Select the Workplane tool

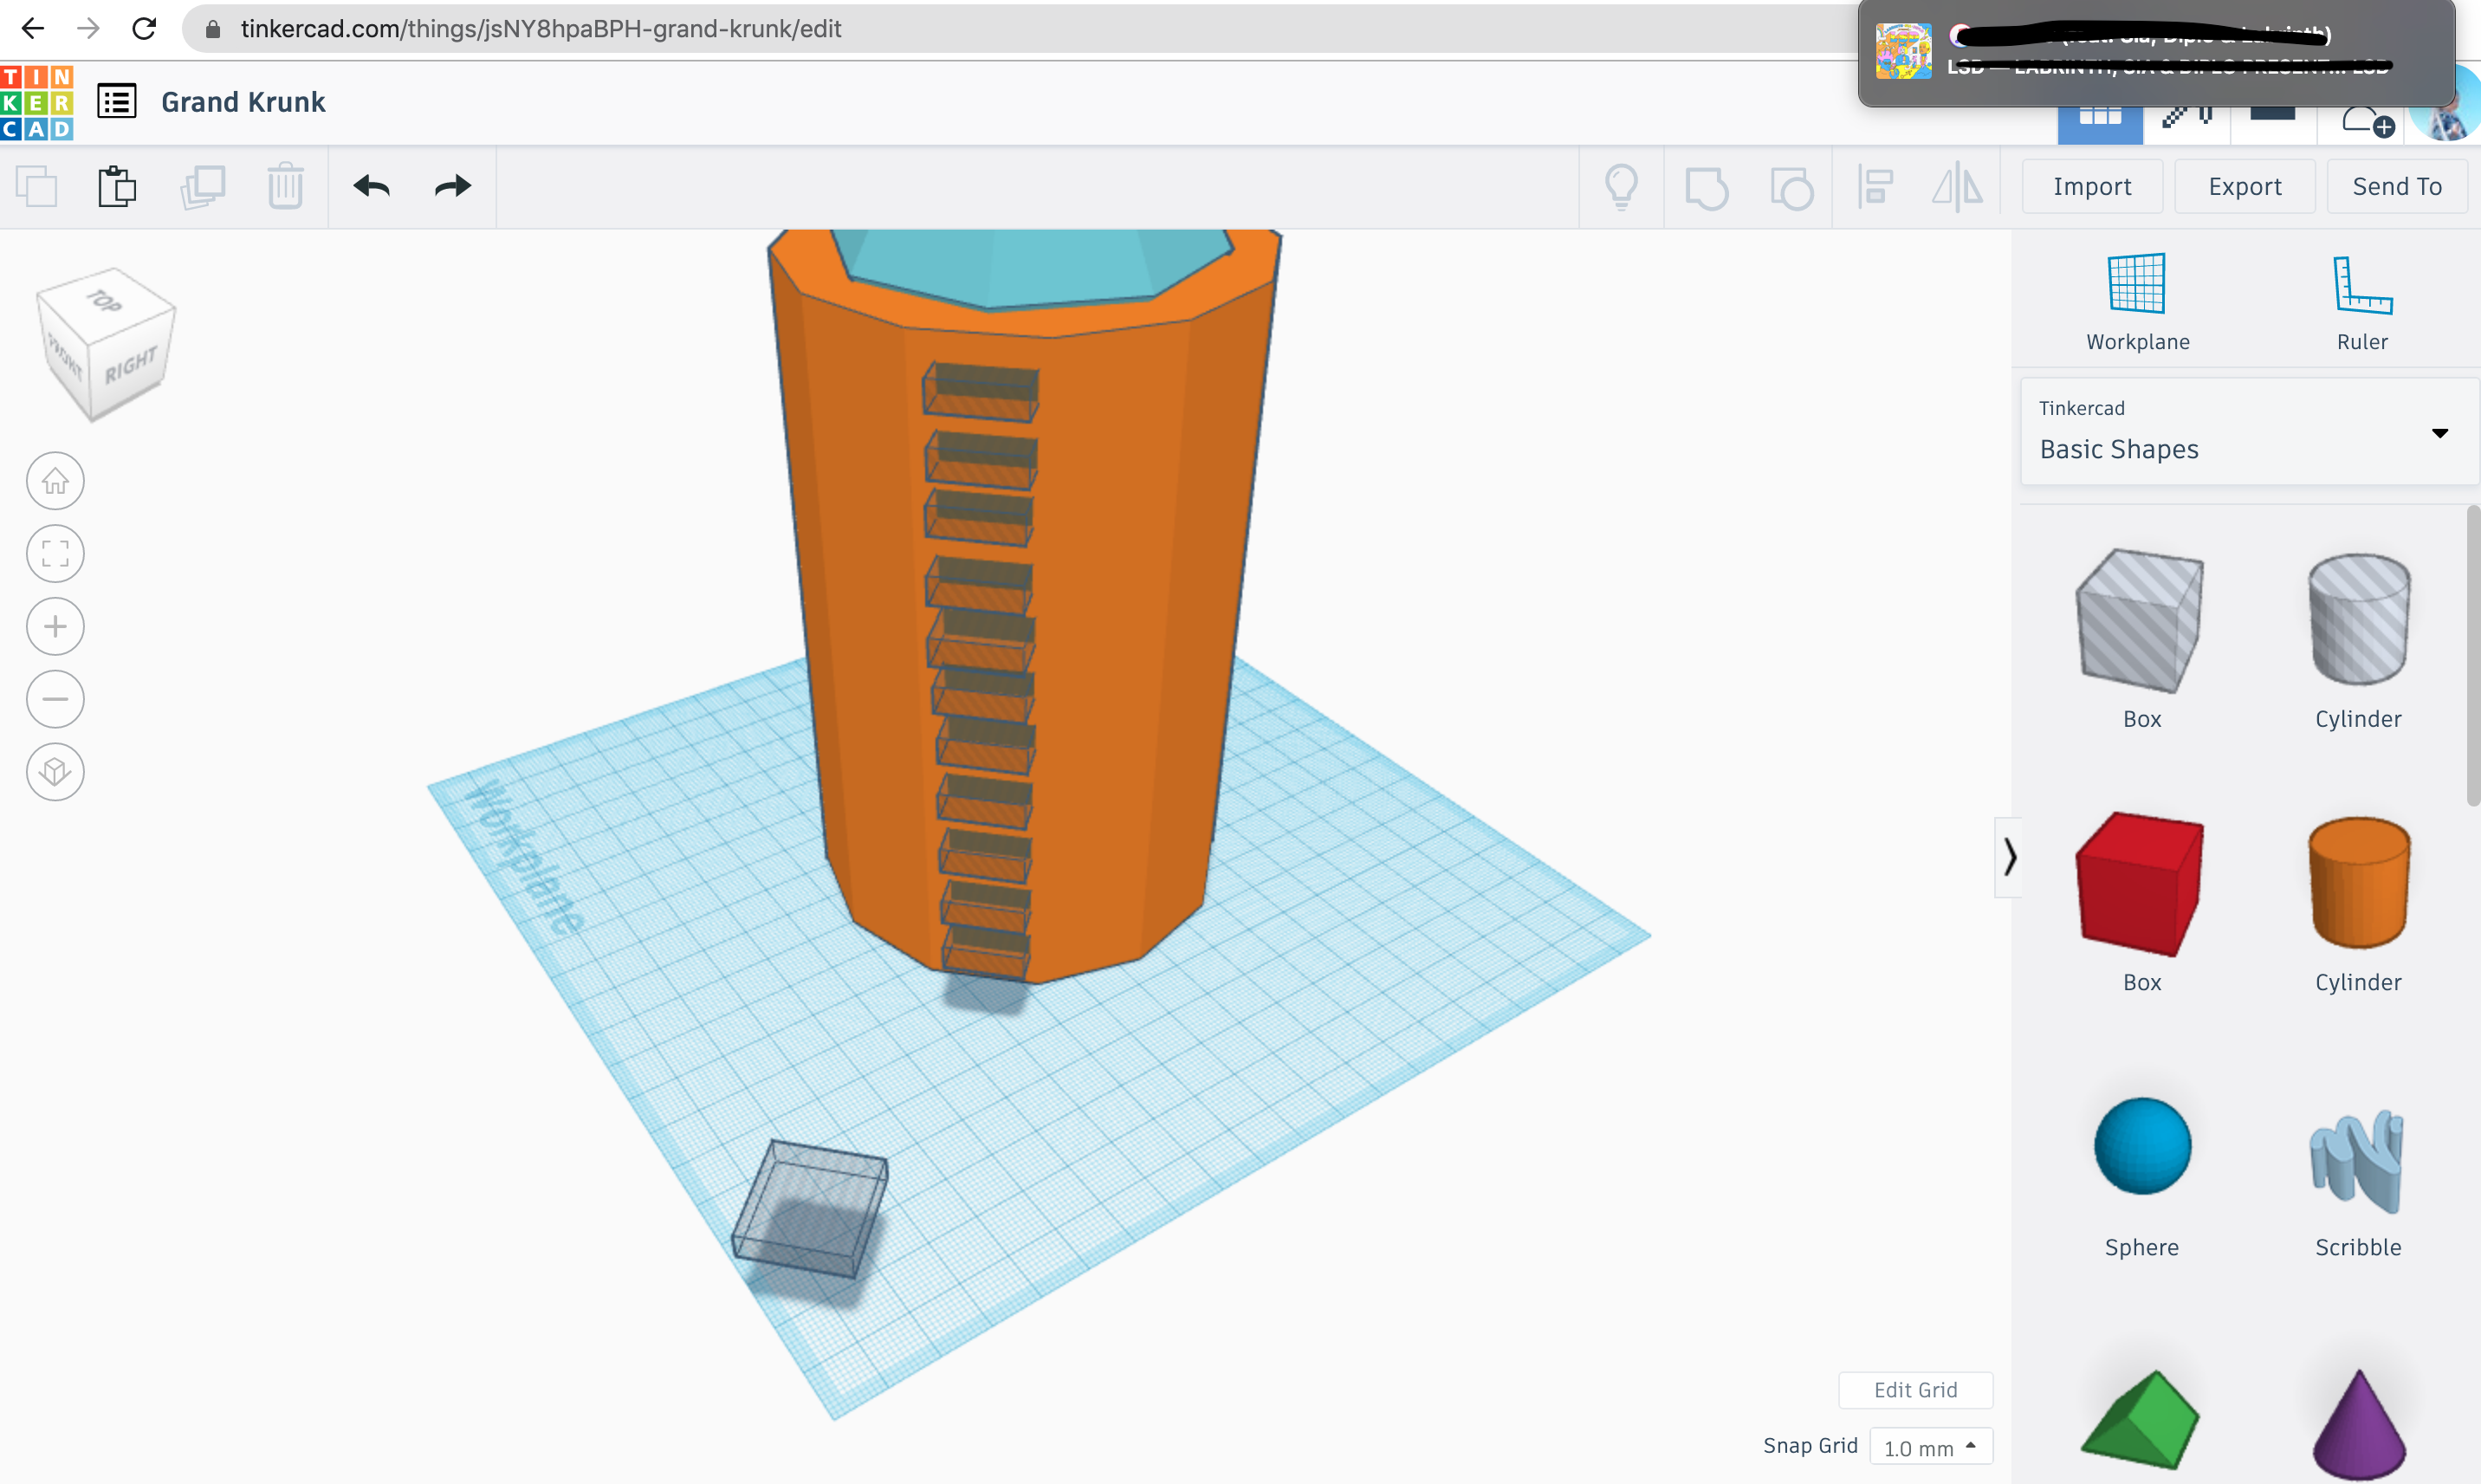[2137, 302]
